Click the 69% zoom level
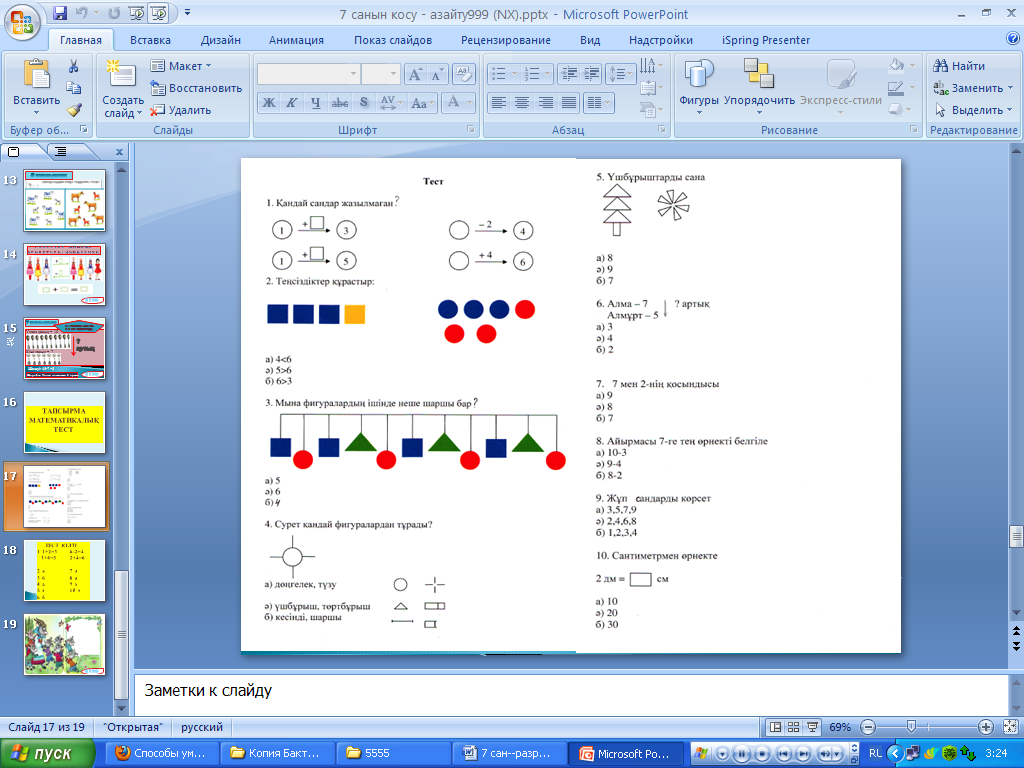This screenshot has width=1024, height=768. coord(839,727)
